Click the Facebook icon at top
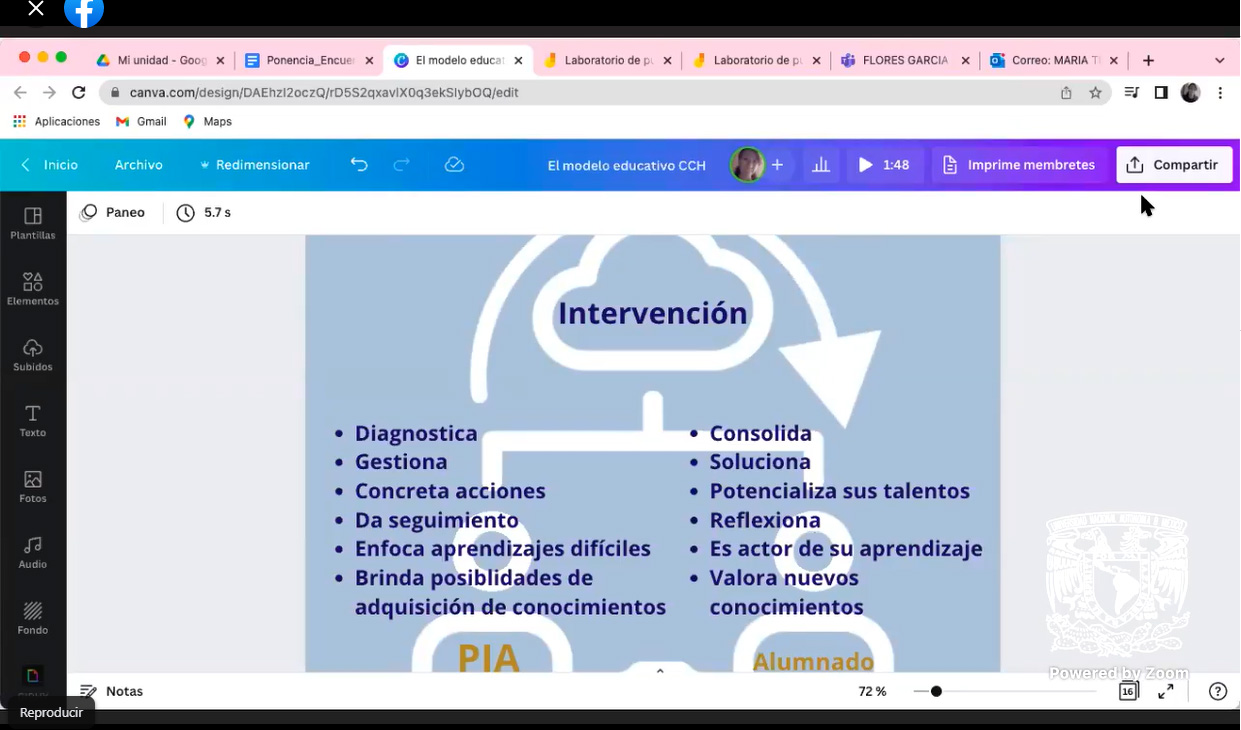The width and height of the screenshot is (1241, 730). click(x=84, y=11)
